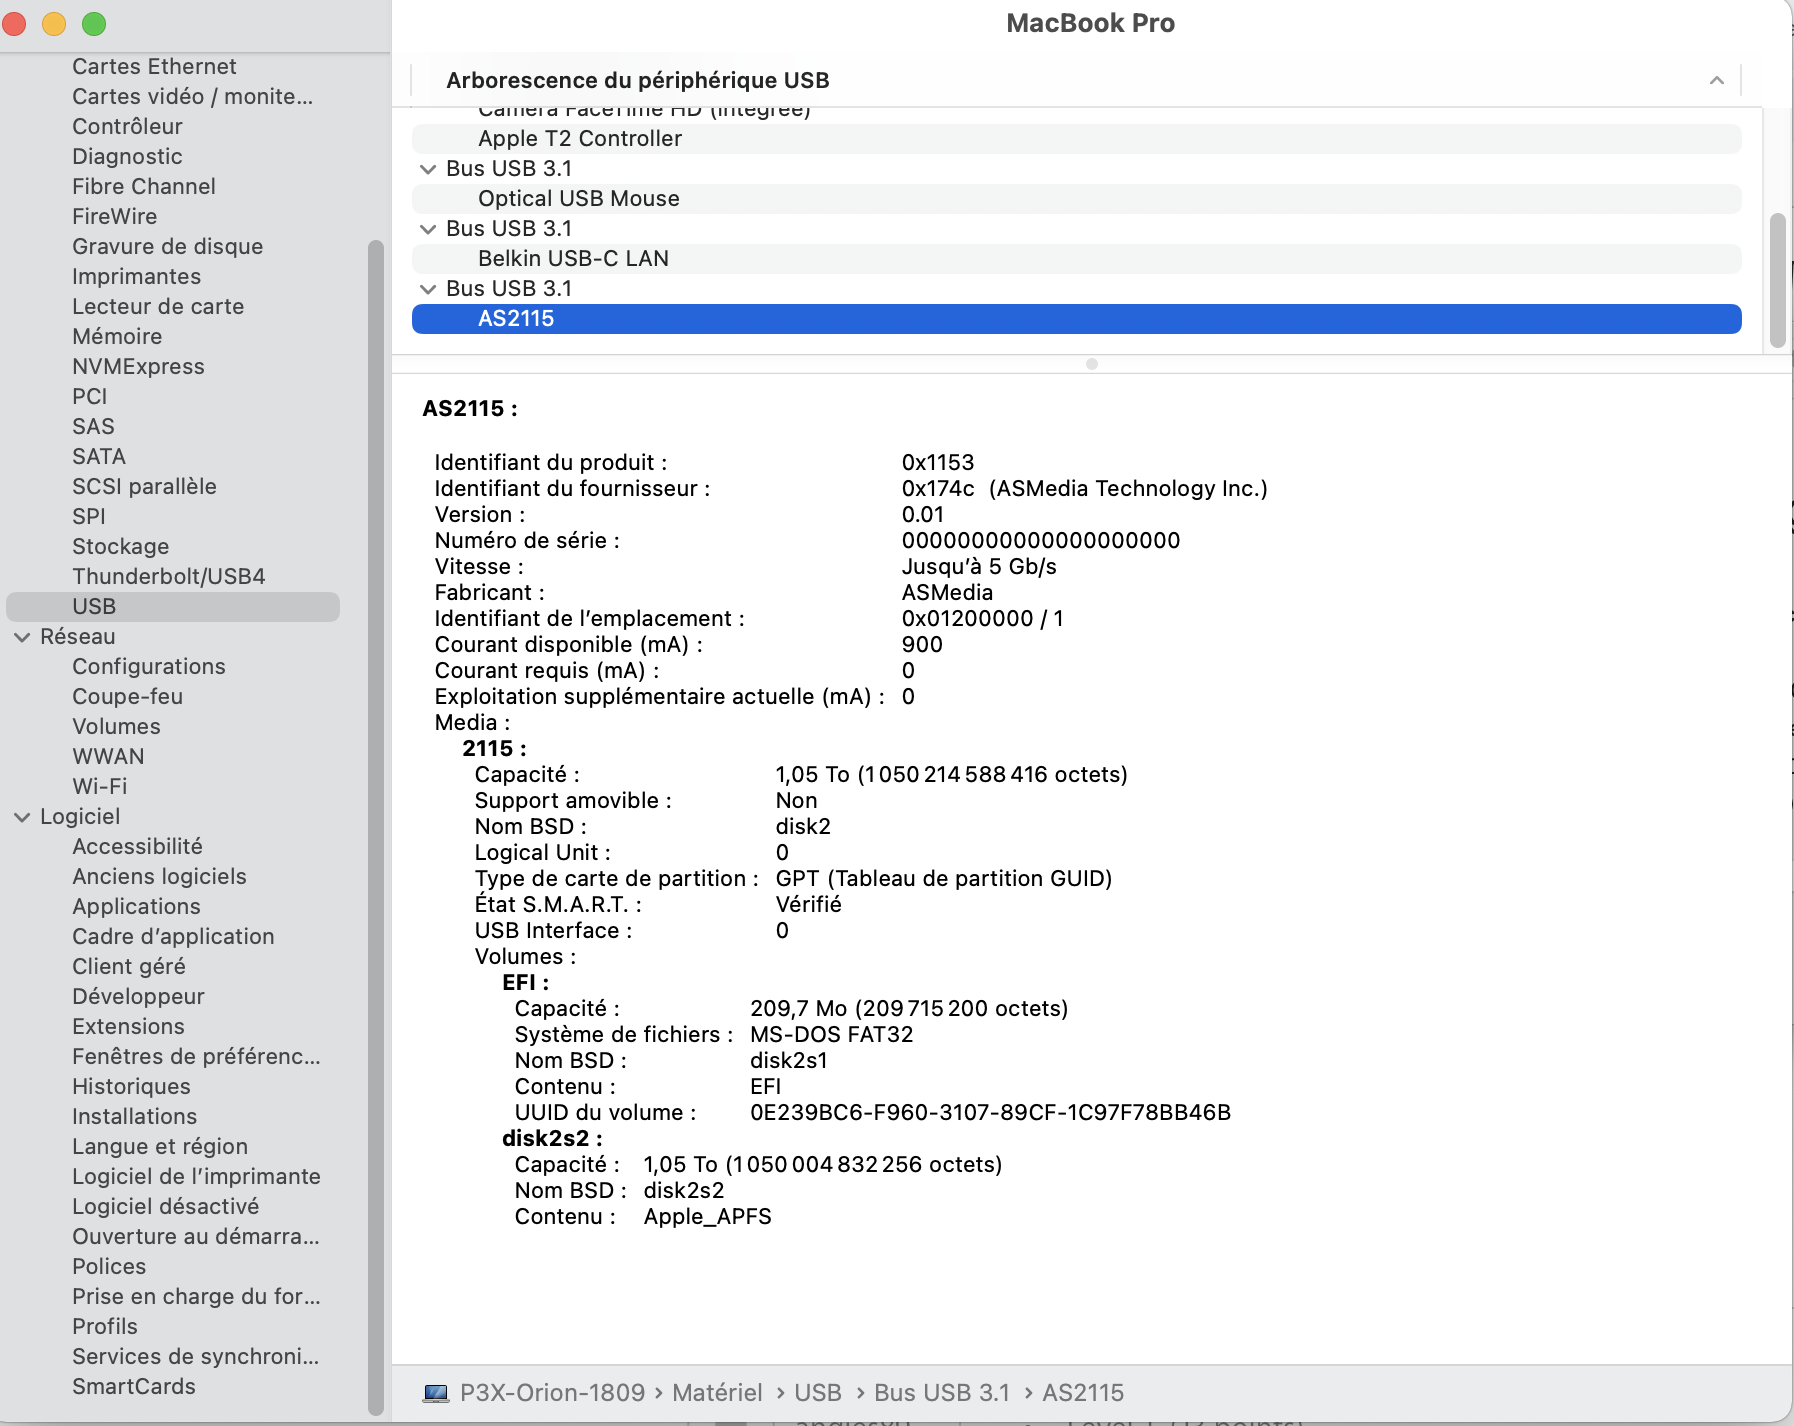This screenshot has width=1794, height=1426.
Task: Click AS2115 in the path bar
Action: (x=1083, y=1393)
